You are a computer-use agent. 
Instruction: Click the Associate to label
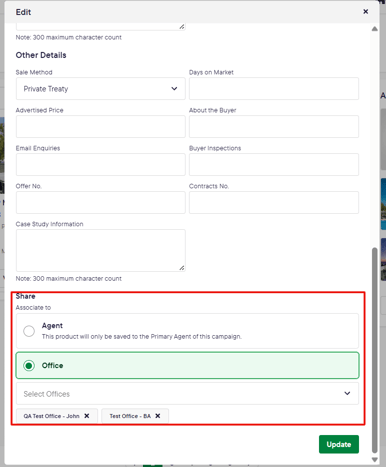[x=33, y=307]
